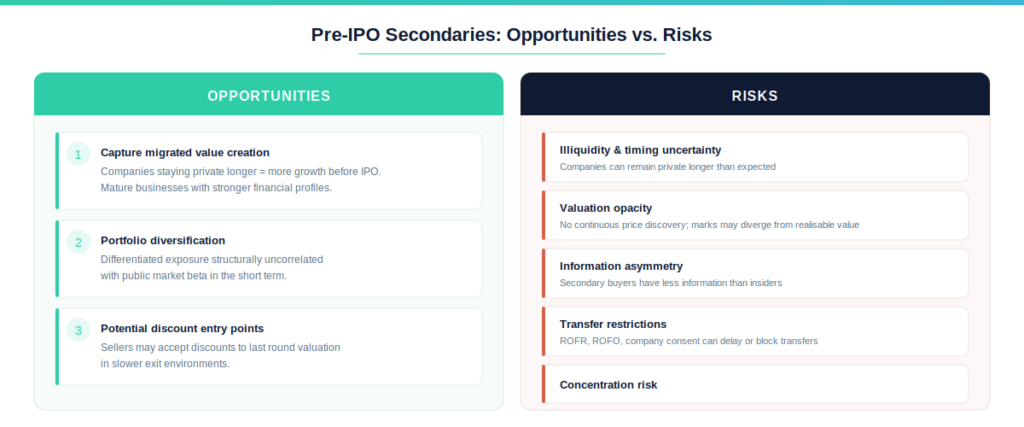This screenshot has height=427, width=1024.
Task: Click the ROFR, ROFO company consent description
Action: pyautogui.click(x=688, y=341)
